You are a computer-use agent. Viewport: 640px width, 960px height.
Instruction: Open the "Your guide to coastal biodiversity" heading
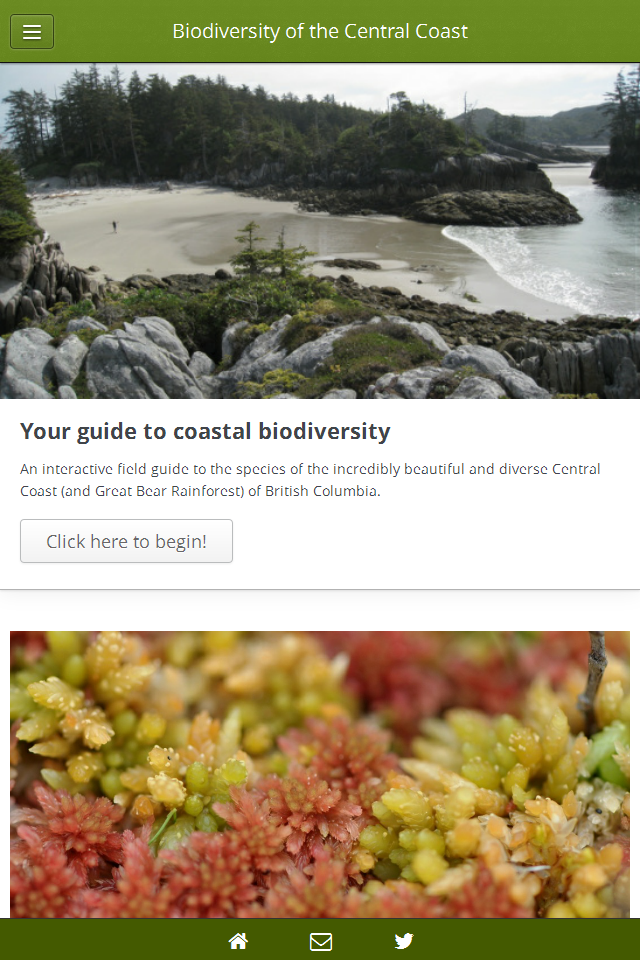pos(205,431)
